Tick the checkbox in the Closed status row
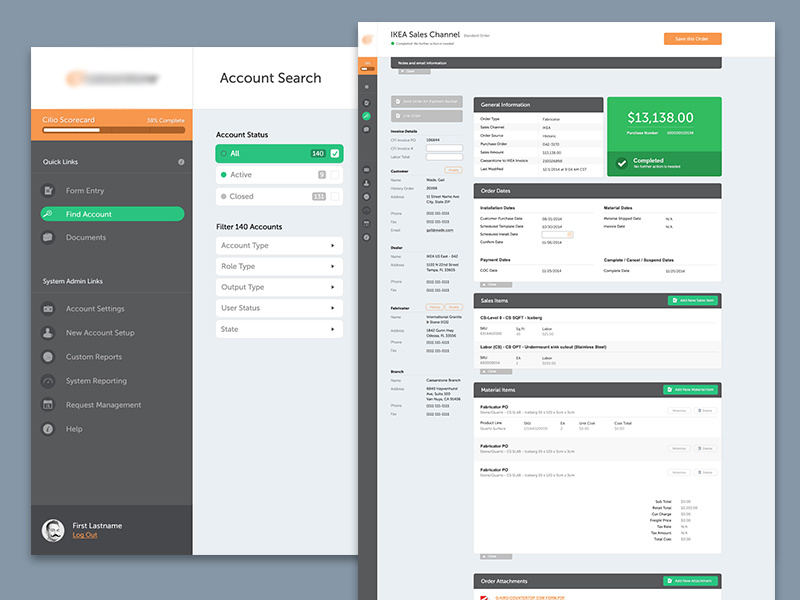 pyautogui.click(x=335, y=196)
